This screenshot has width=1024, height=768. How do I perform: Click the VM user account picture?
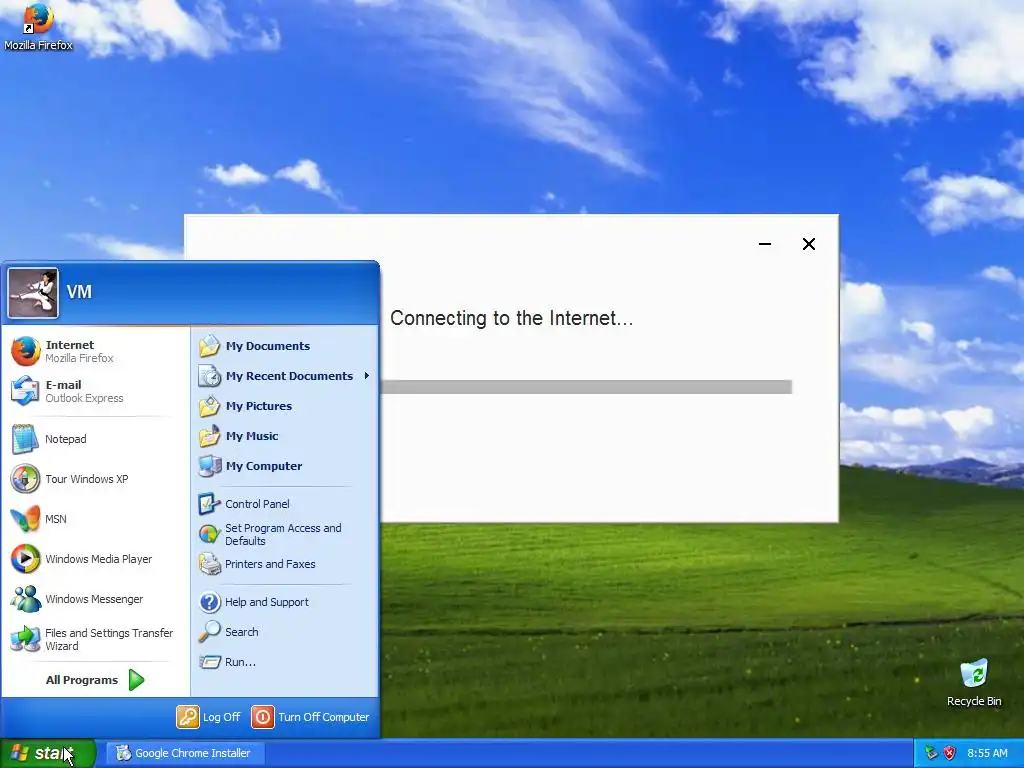point(33,293)
